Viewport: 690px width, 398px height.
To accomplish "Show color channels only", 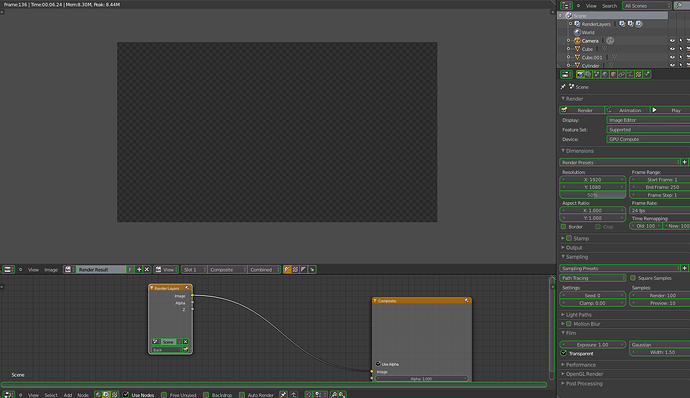I will (295, 269).
